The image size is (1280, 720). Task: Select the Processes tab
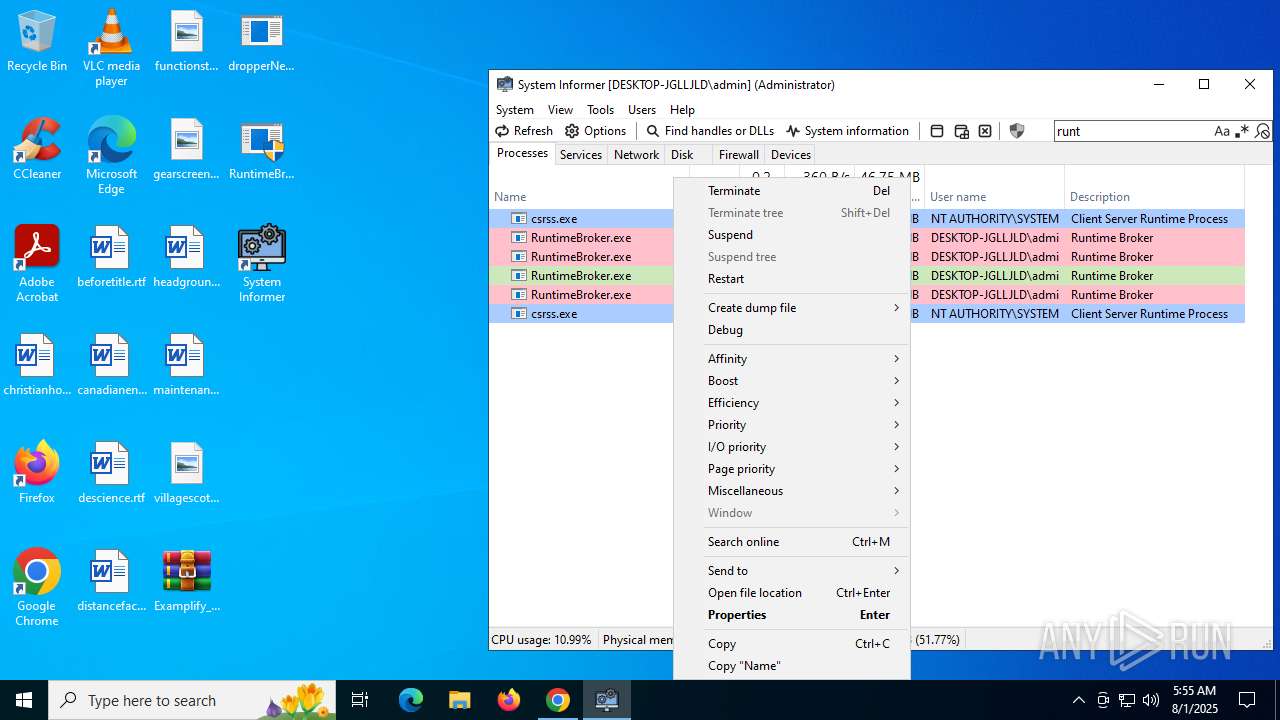click(523, 153)
